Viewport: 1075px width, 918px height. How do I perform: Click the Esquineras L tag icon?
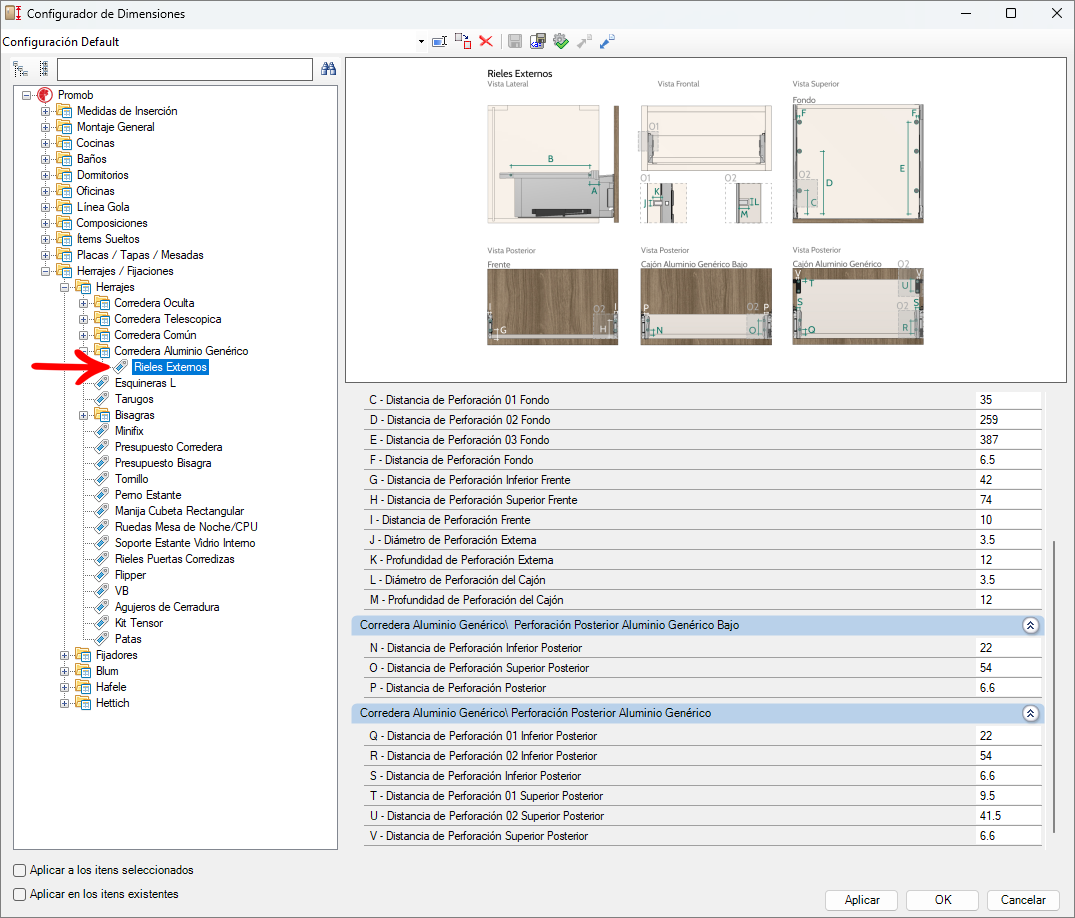pos(102,383)
